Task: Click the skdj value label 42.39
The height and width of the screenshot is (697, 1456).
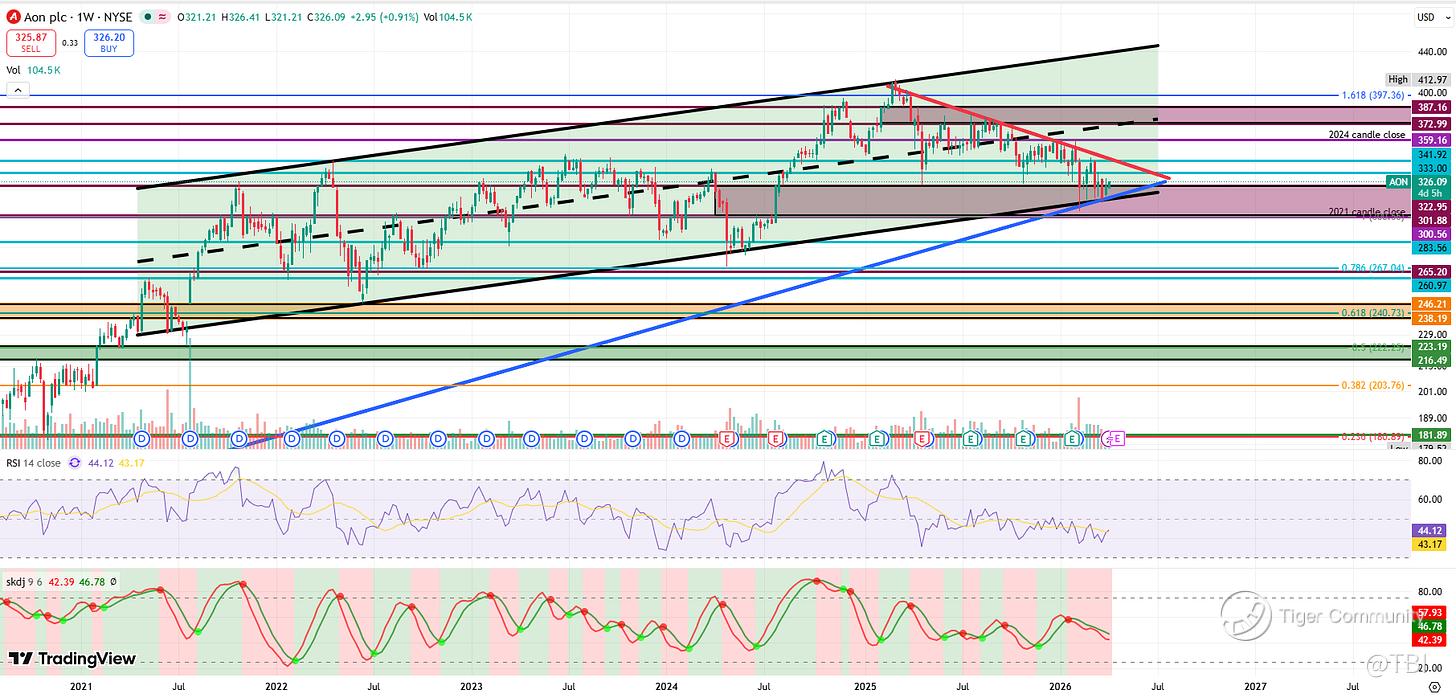Action: click(1430, 638)
